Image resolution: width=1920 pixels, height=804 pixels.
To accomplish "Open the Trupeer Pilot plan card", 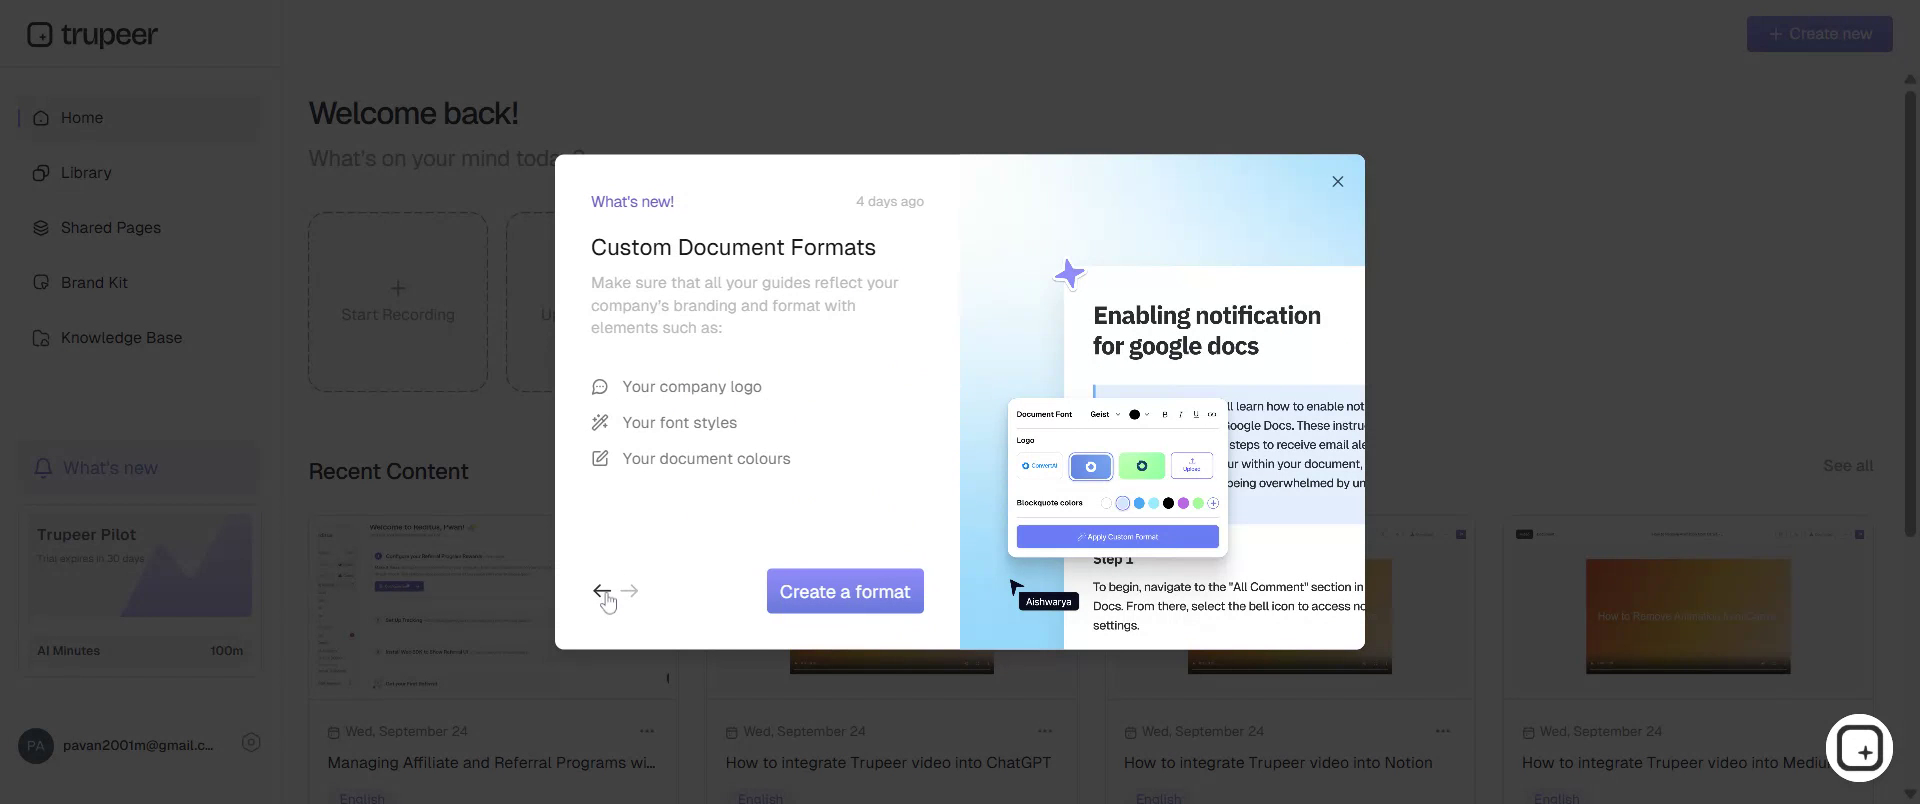I will (x=140, y=593).
